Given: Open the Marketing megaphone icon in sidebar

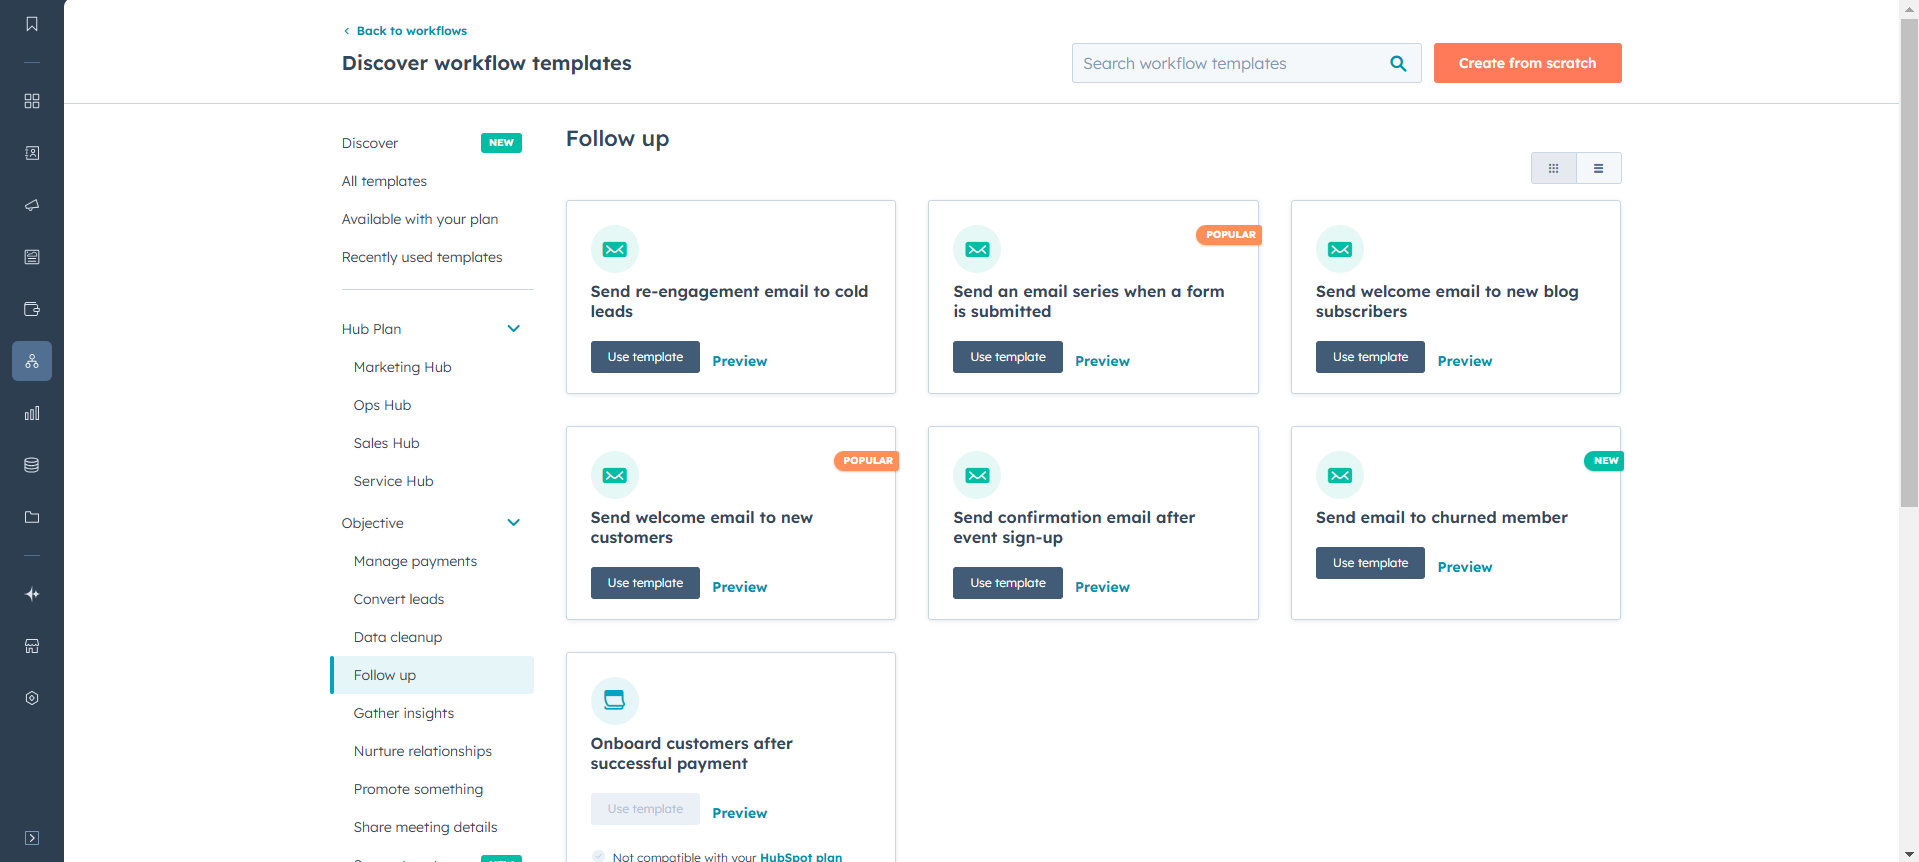Looking at the screenshot, I should click(x=32, y=205).
